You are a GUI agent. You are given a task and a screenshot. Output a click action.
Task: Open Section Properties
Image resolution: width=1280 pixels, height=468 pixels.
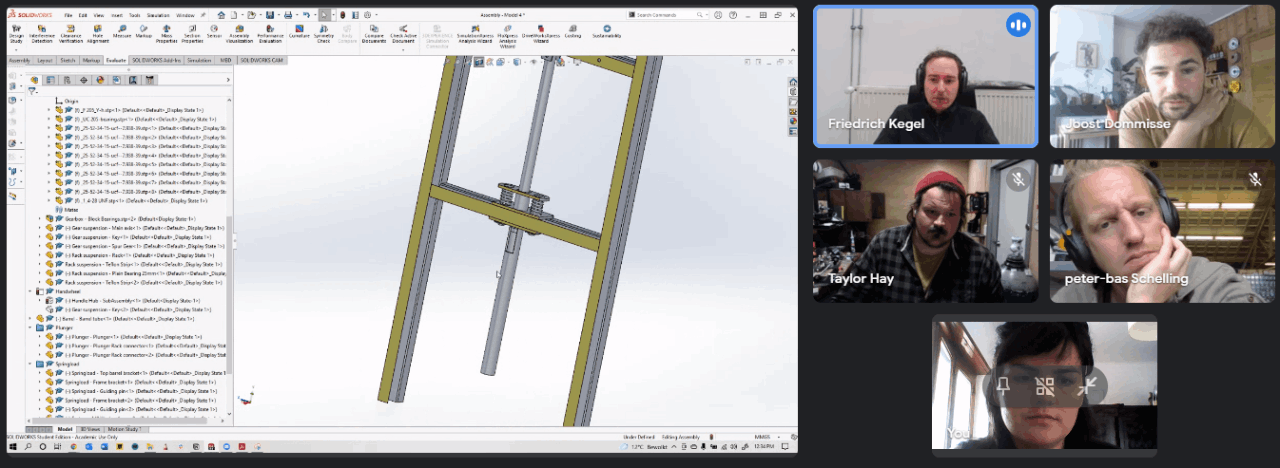[192, 35]
